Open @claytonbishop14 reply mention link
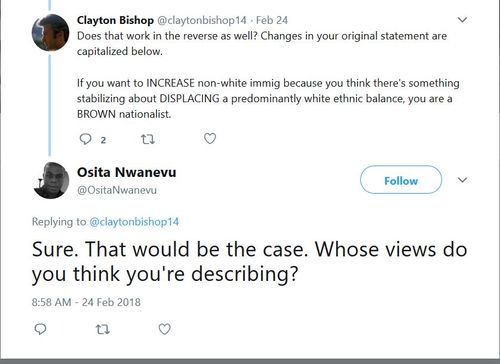 point(134,222)
